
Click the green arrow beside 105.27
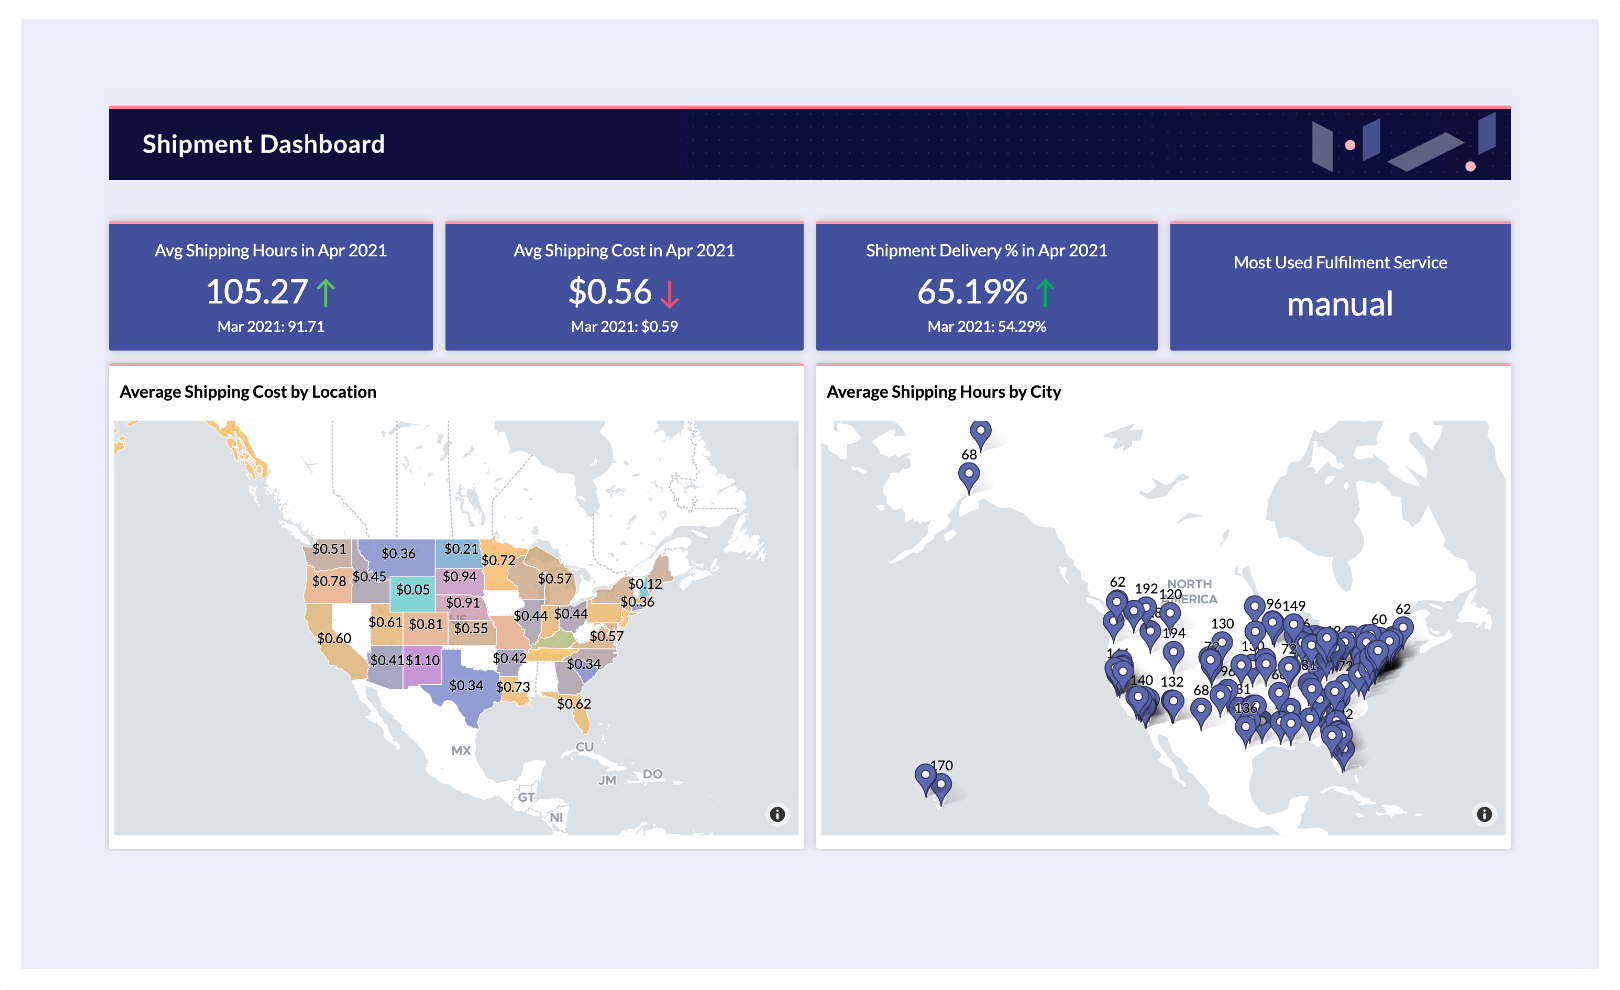click(326, 293)
